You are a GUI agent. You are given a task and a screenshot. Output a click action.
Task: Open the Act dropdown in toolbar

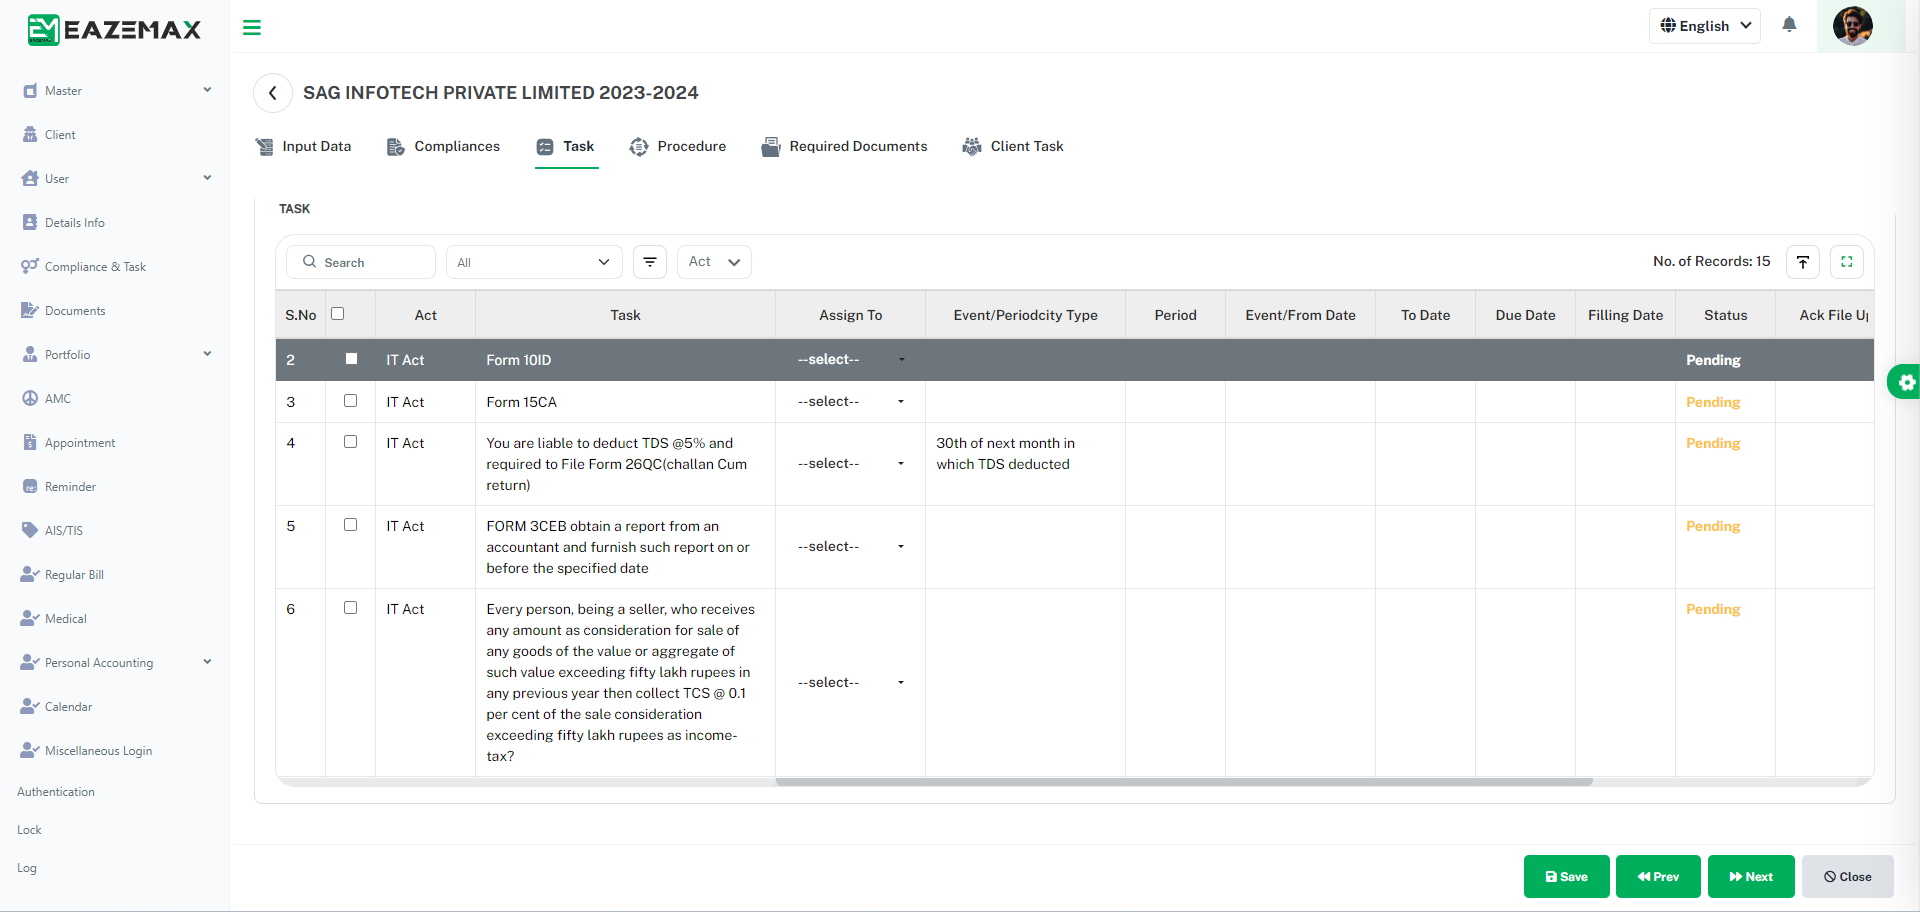coord(714,262)
